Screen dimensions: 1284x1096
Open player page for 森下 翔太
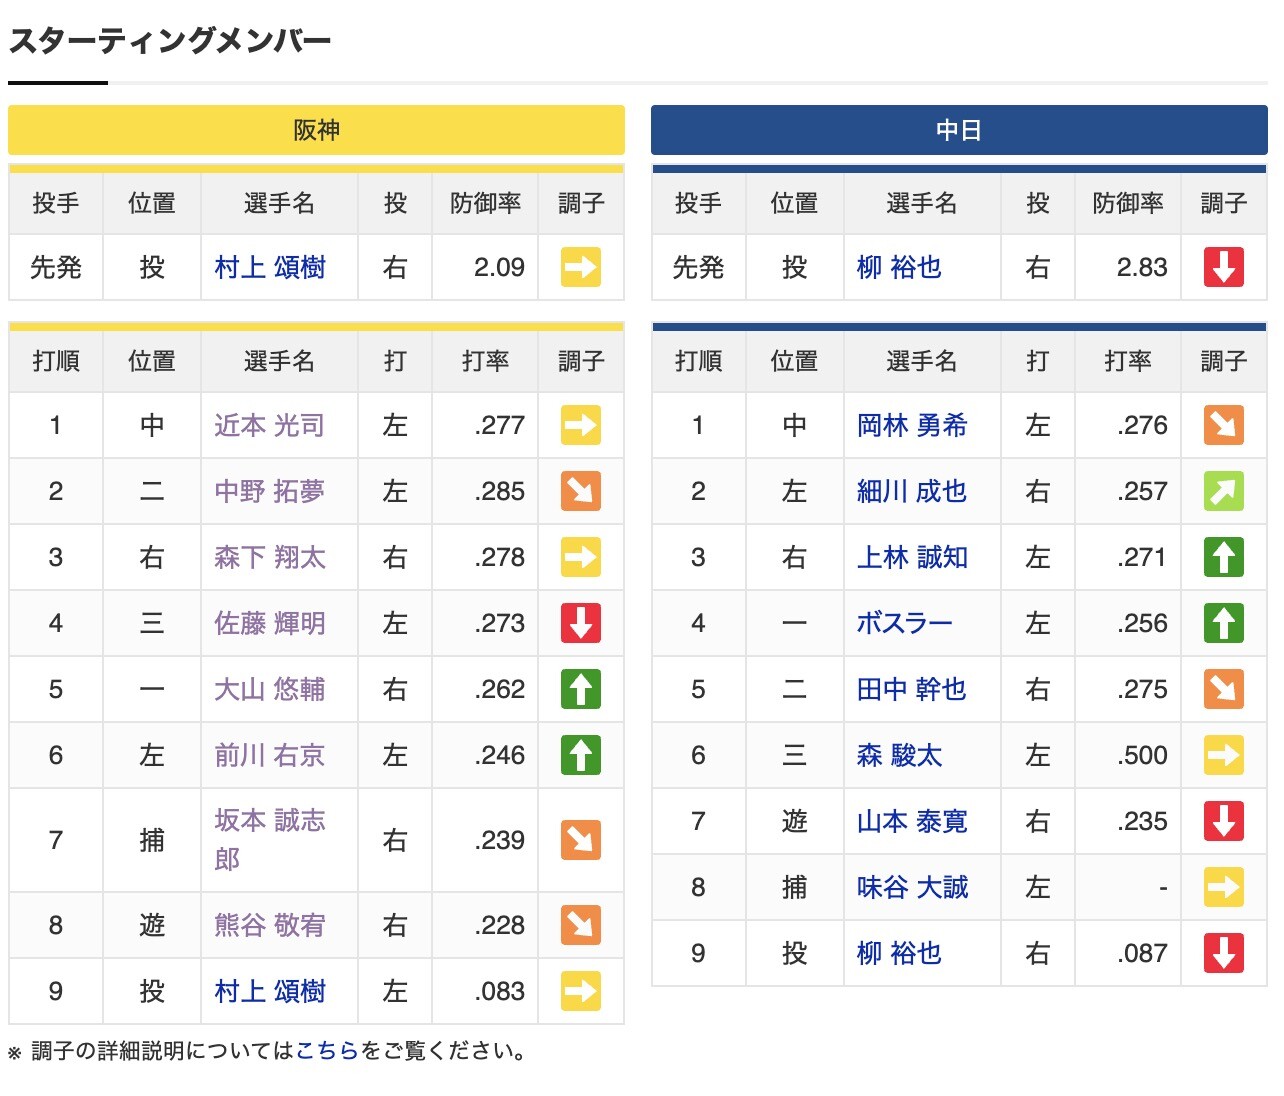click(x=266, y=557)
